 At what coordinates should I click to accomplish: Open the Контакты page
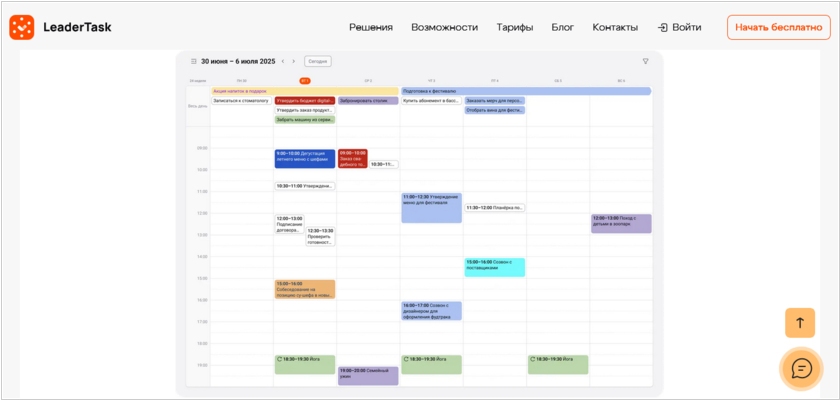click(x=615, y=27)
